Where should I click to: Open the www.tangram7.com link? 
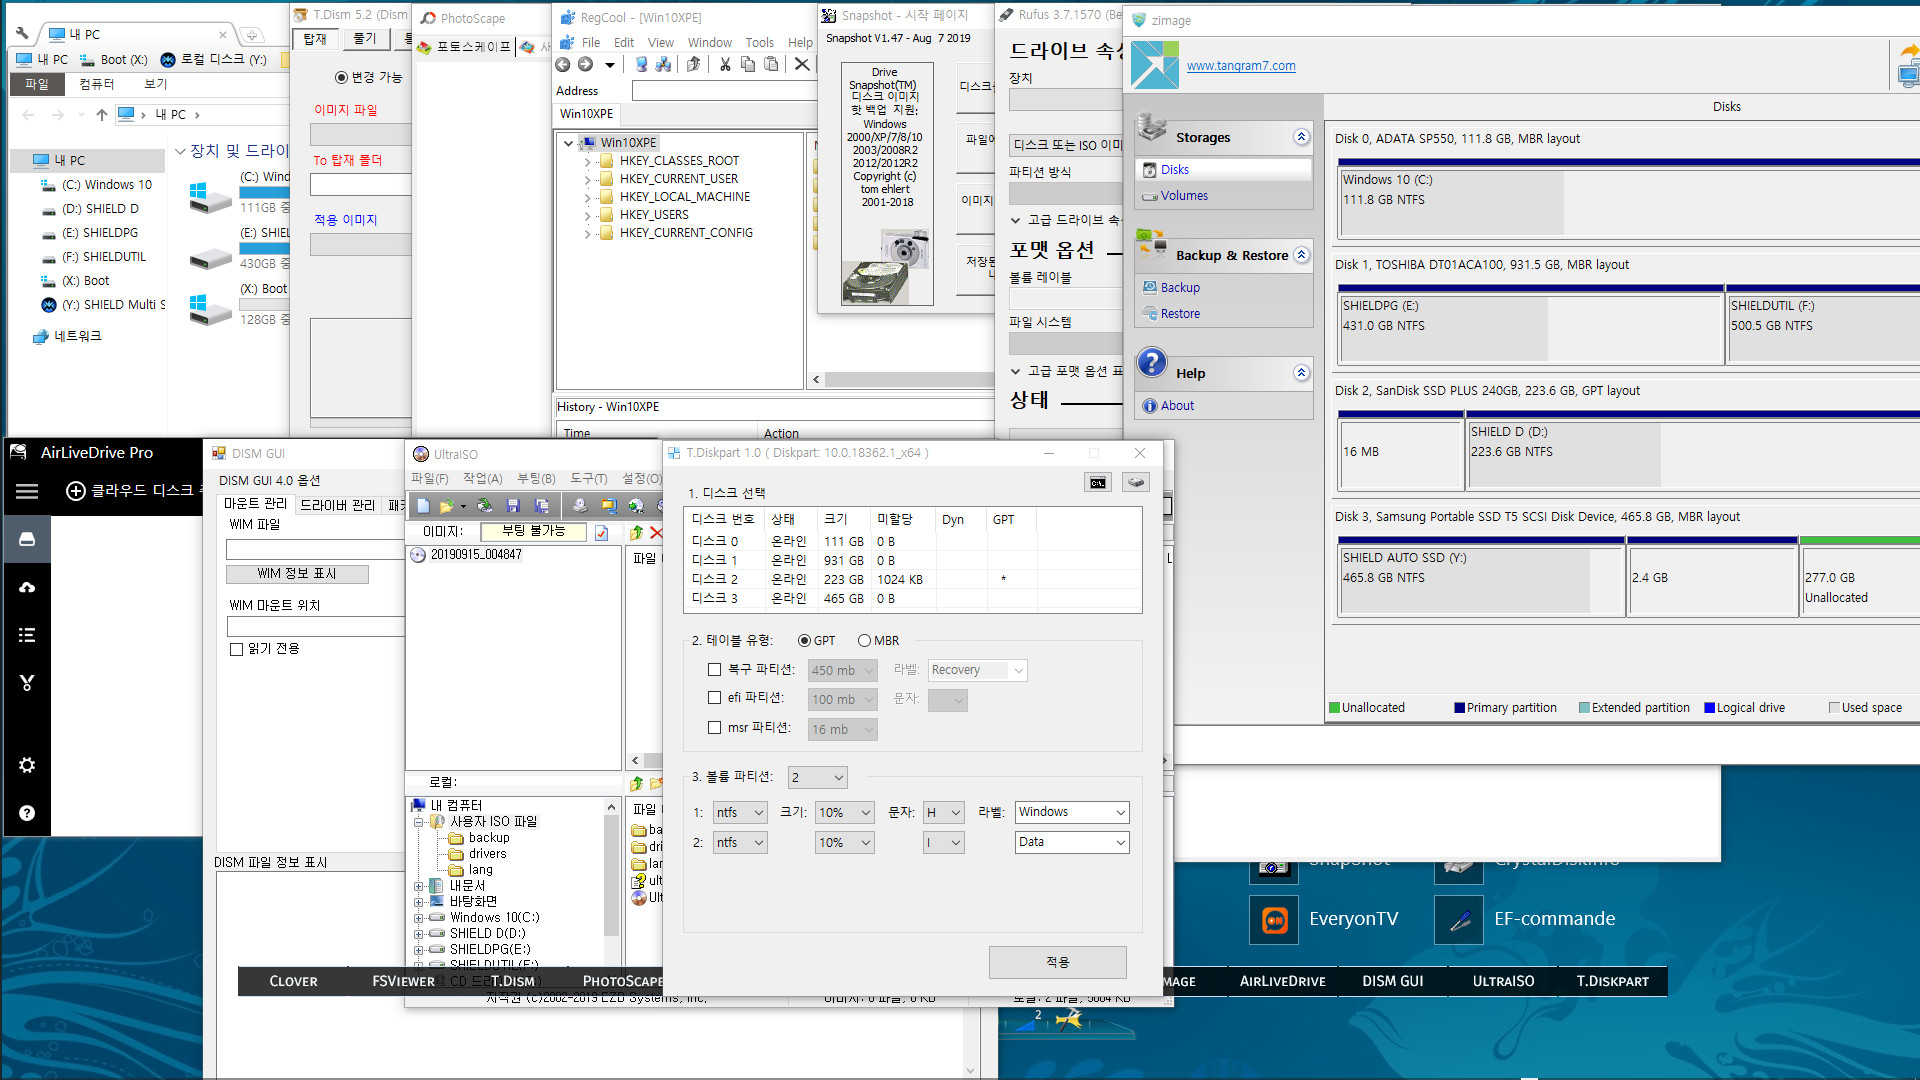(x=1241, y=66)
